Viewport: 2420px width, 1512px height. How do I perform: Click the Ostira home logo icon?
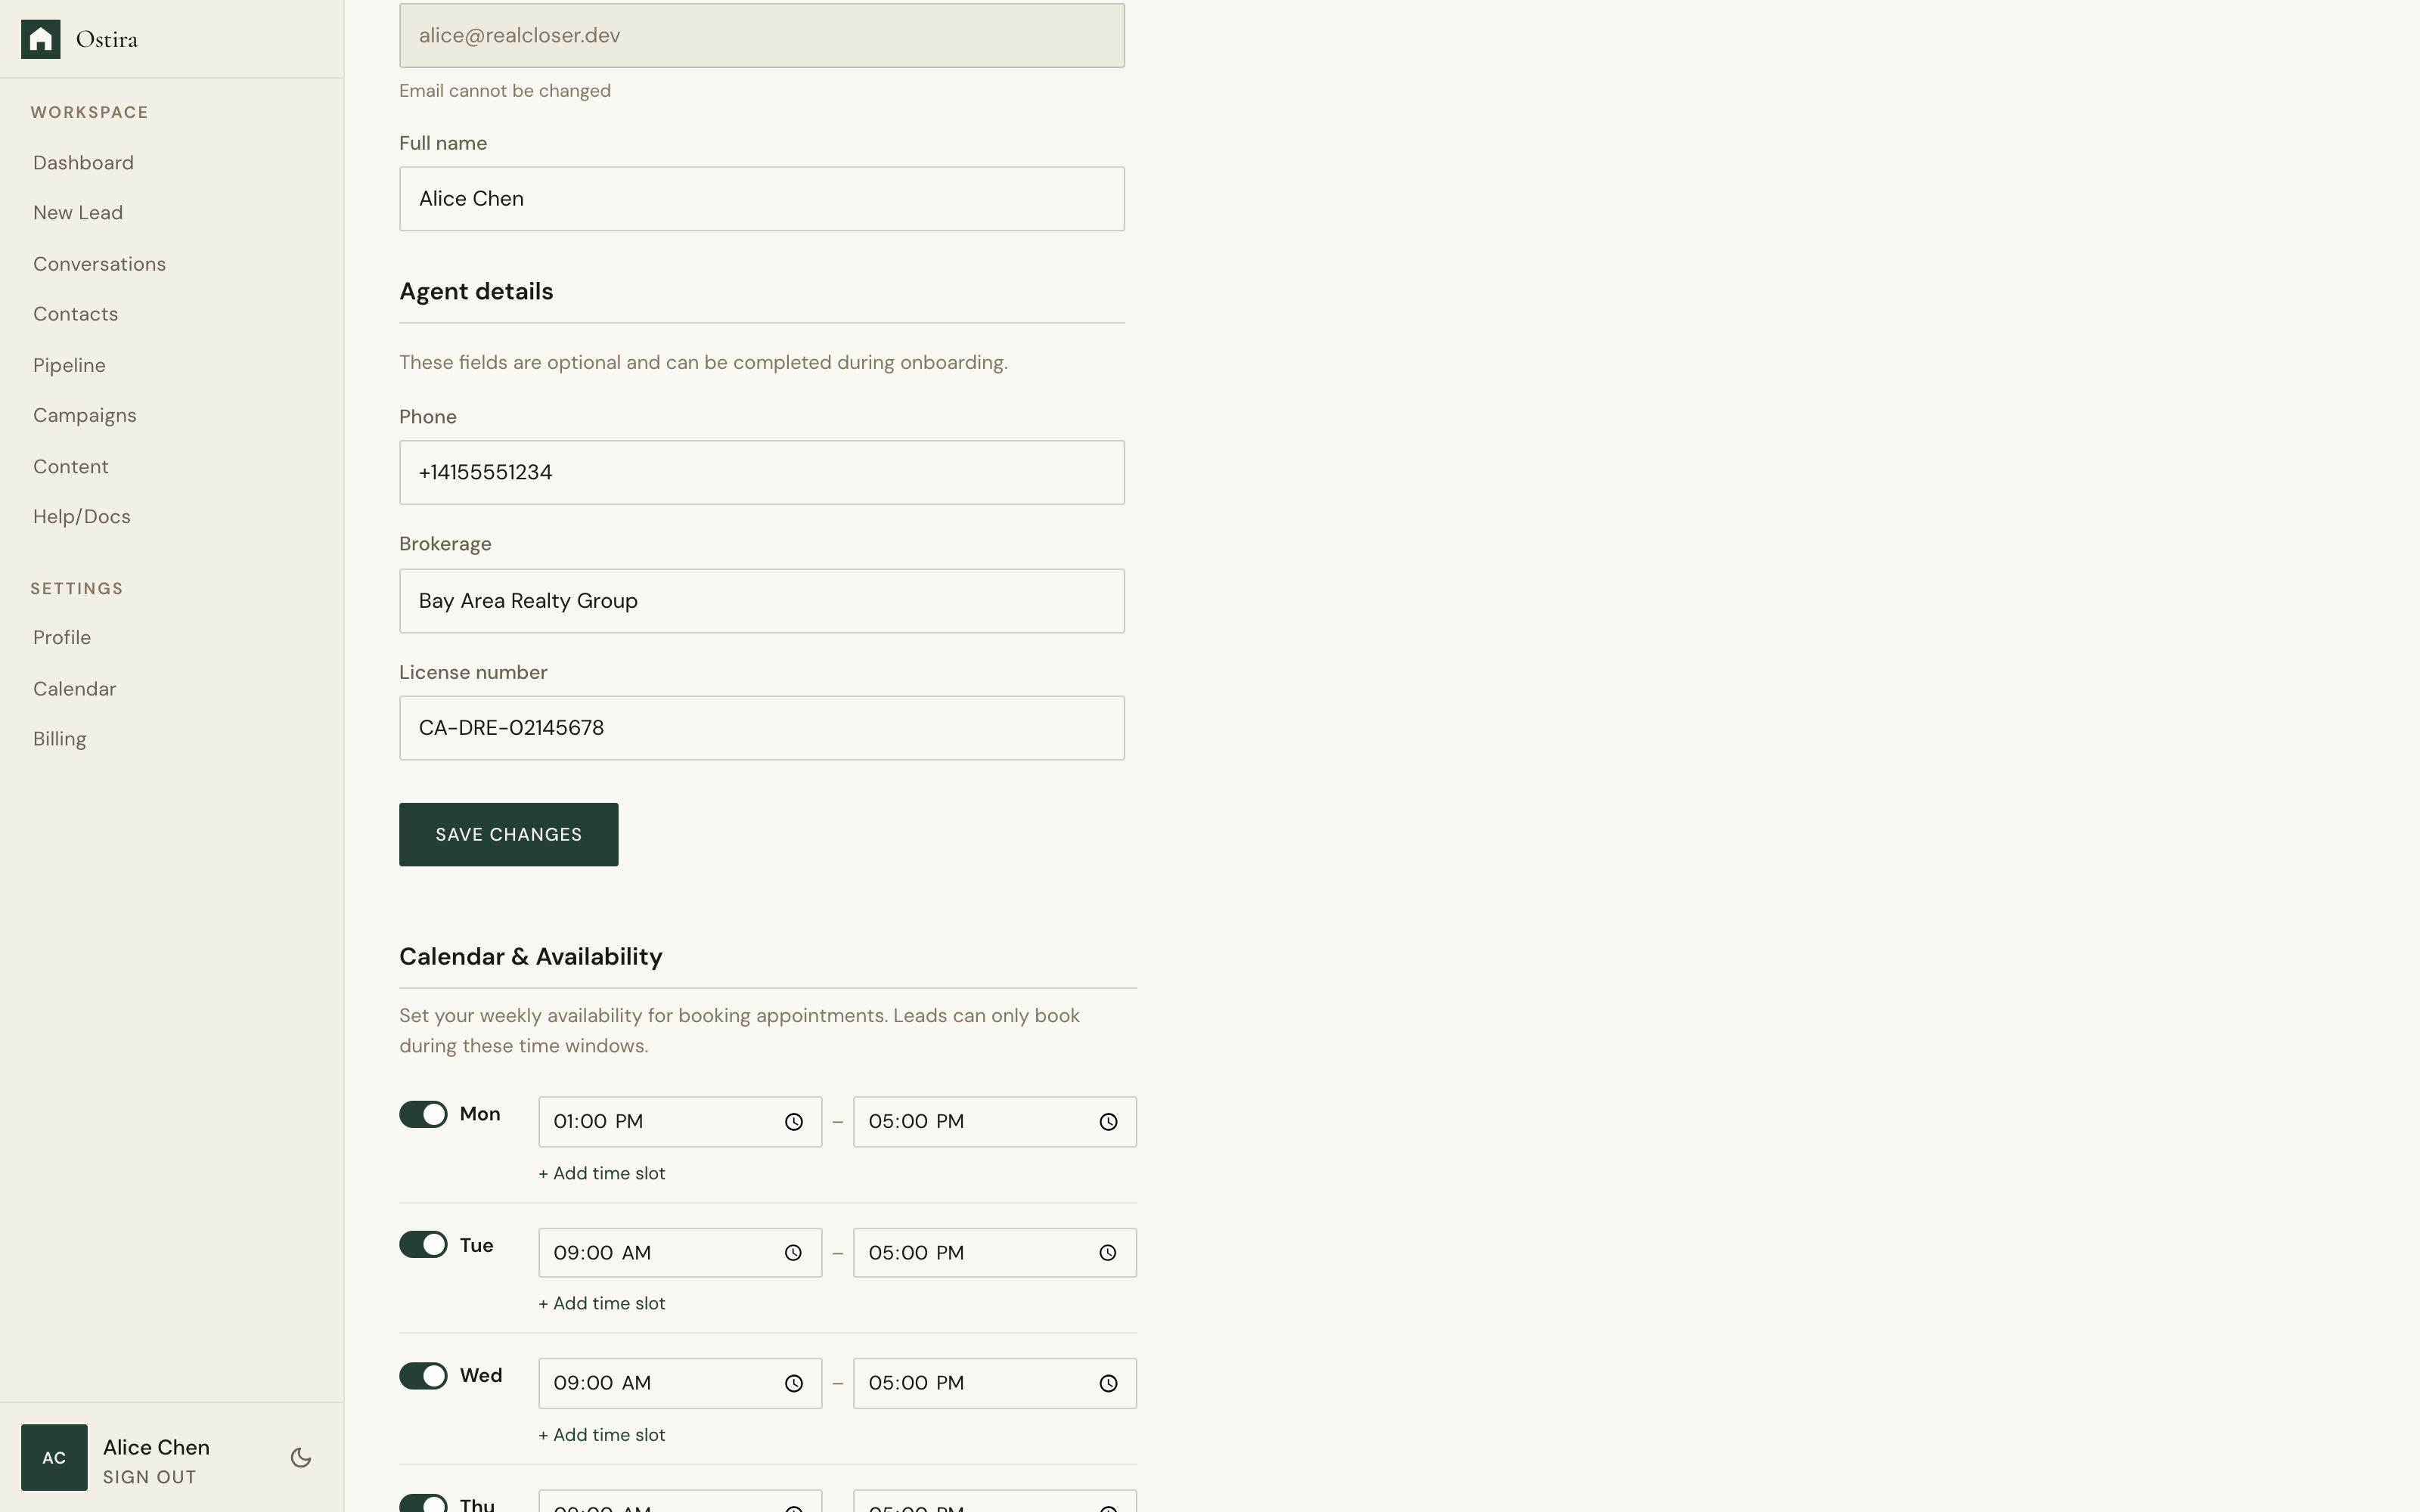pyautogui.click(x=41, y=39)
